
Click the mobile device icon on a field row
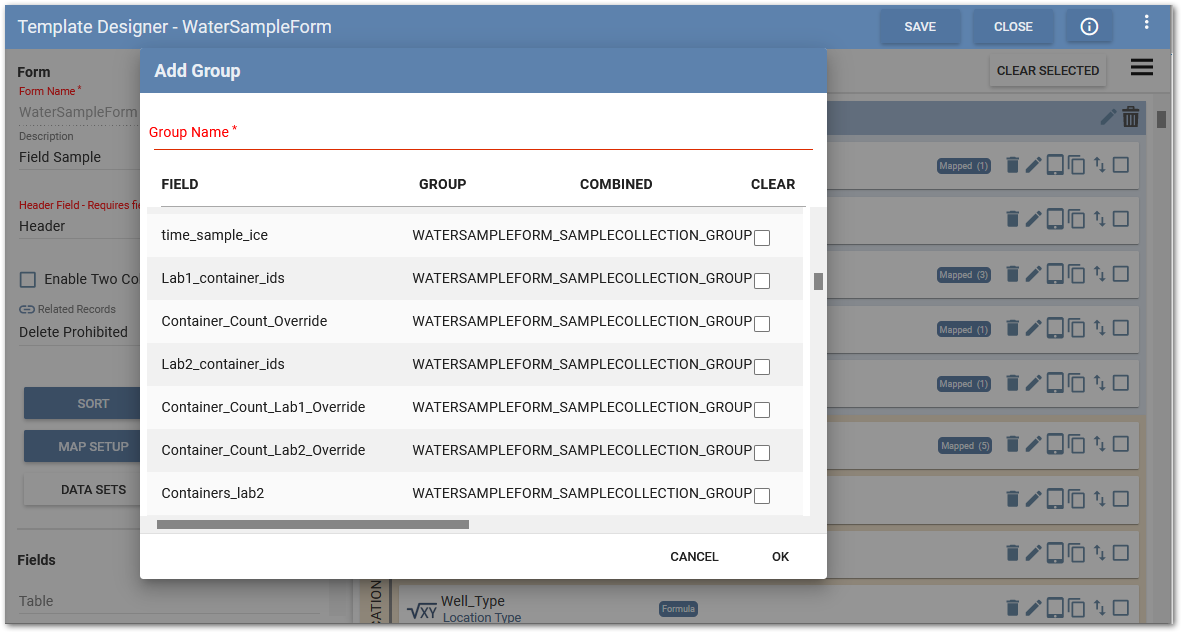click(1057, 219)
